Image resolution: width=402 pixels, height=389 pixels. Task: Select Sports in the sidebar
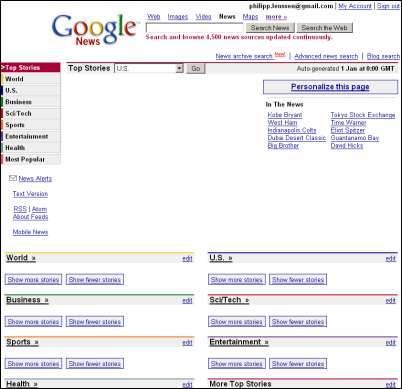pos(30,125)
